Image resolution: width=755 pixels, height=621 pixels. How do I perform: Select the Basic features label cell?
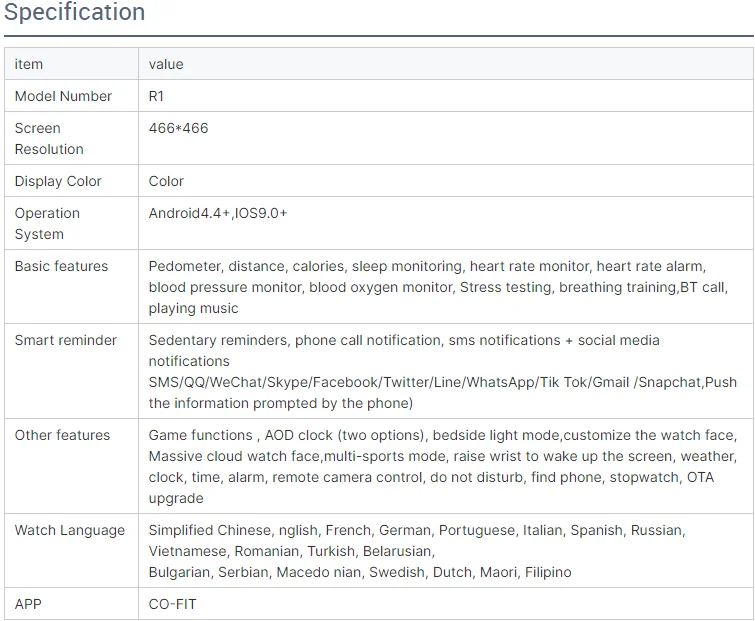61,266
